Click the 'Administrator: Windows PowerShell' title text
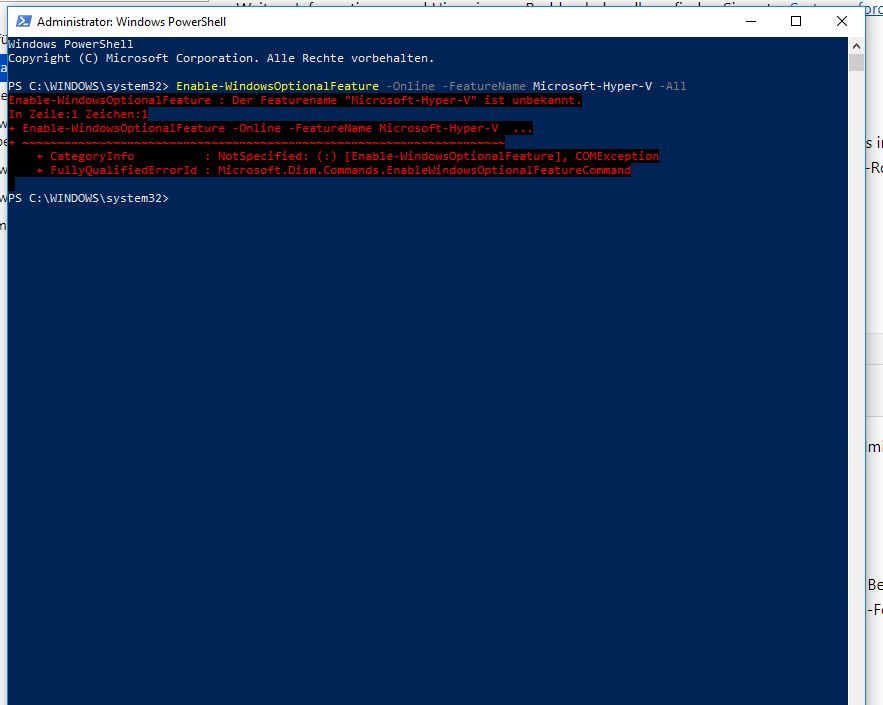Screen dimensions: 883x705 131,22
